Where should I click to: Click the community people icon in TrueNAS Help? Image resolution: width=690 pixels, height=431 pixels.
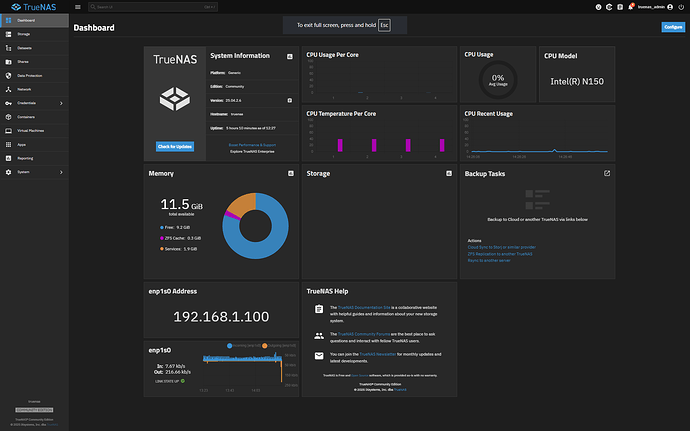(x=319, y=336)
